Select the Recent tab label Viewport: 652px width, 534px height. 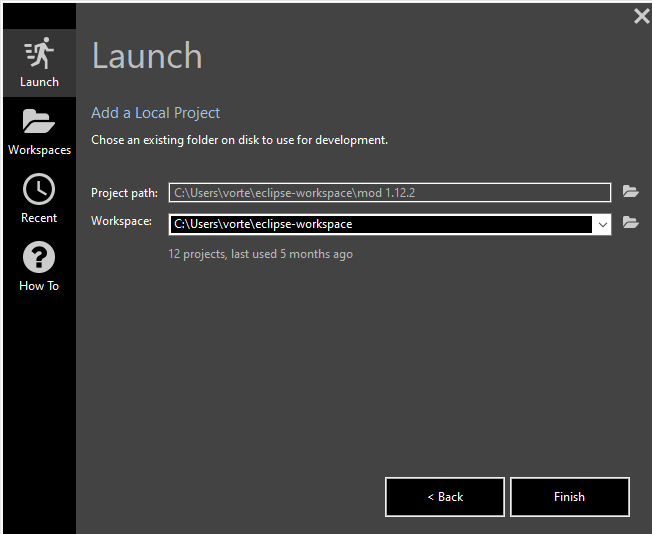(39, 218)
